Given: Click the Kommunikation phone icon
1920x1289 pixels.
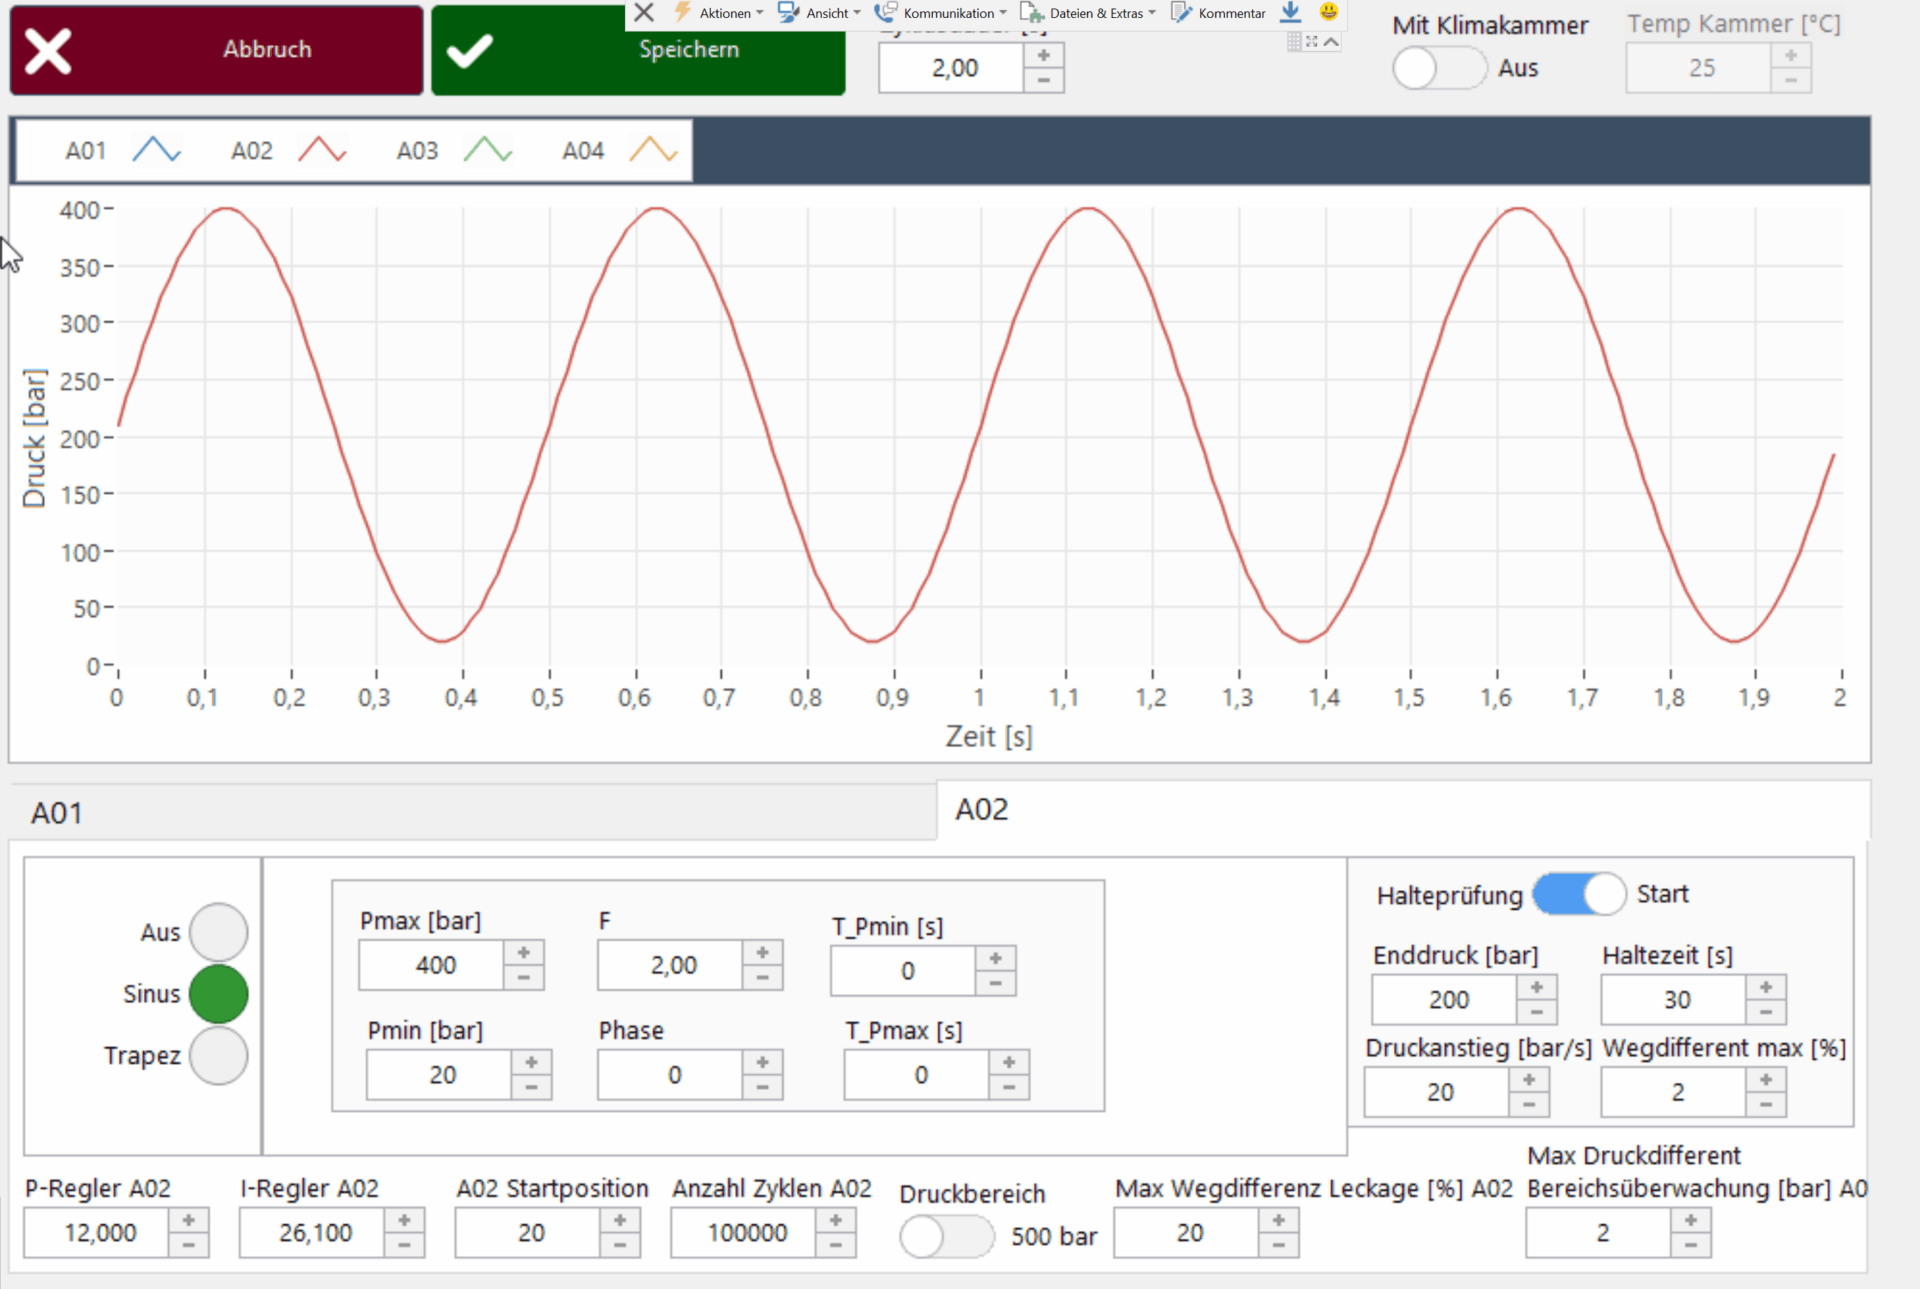Looking at the screenshot, I should [x=884, y=12].
